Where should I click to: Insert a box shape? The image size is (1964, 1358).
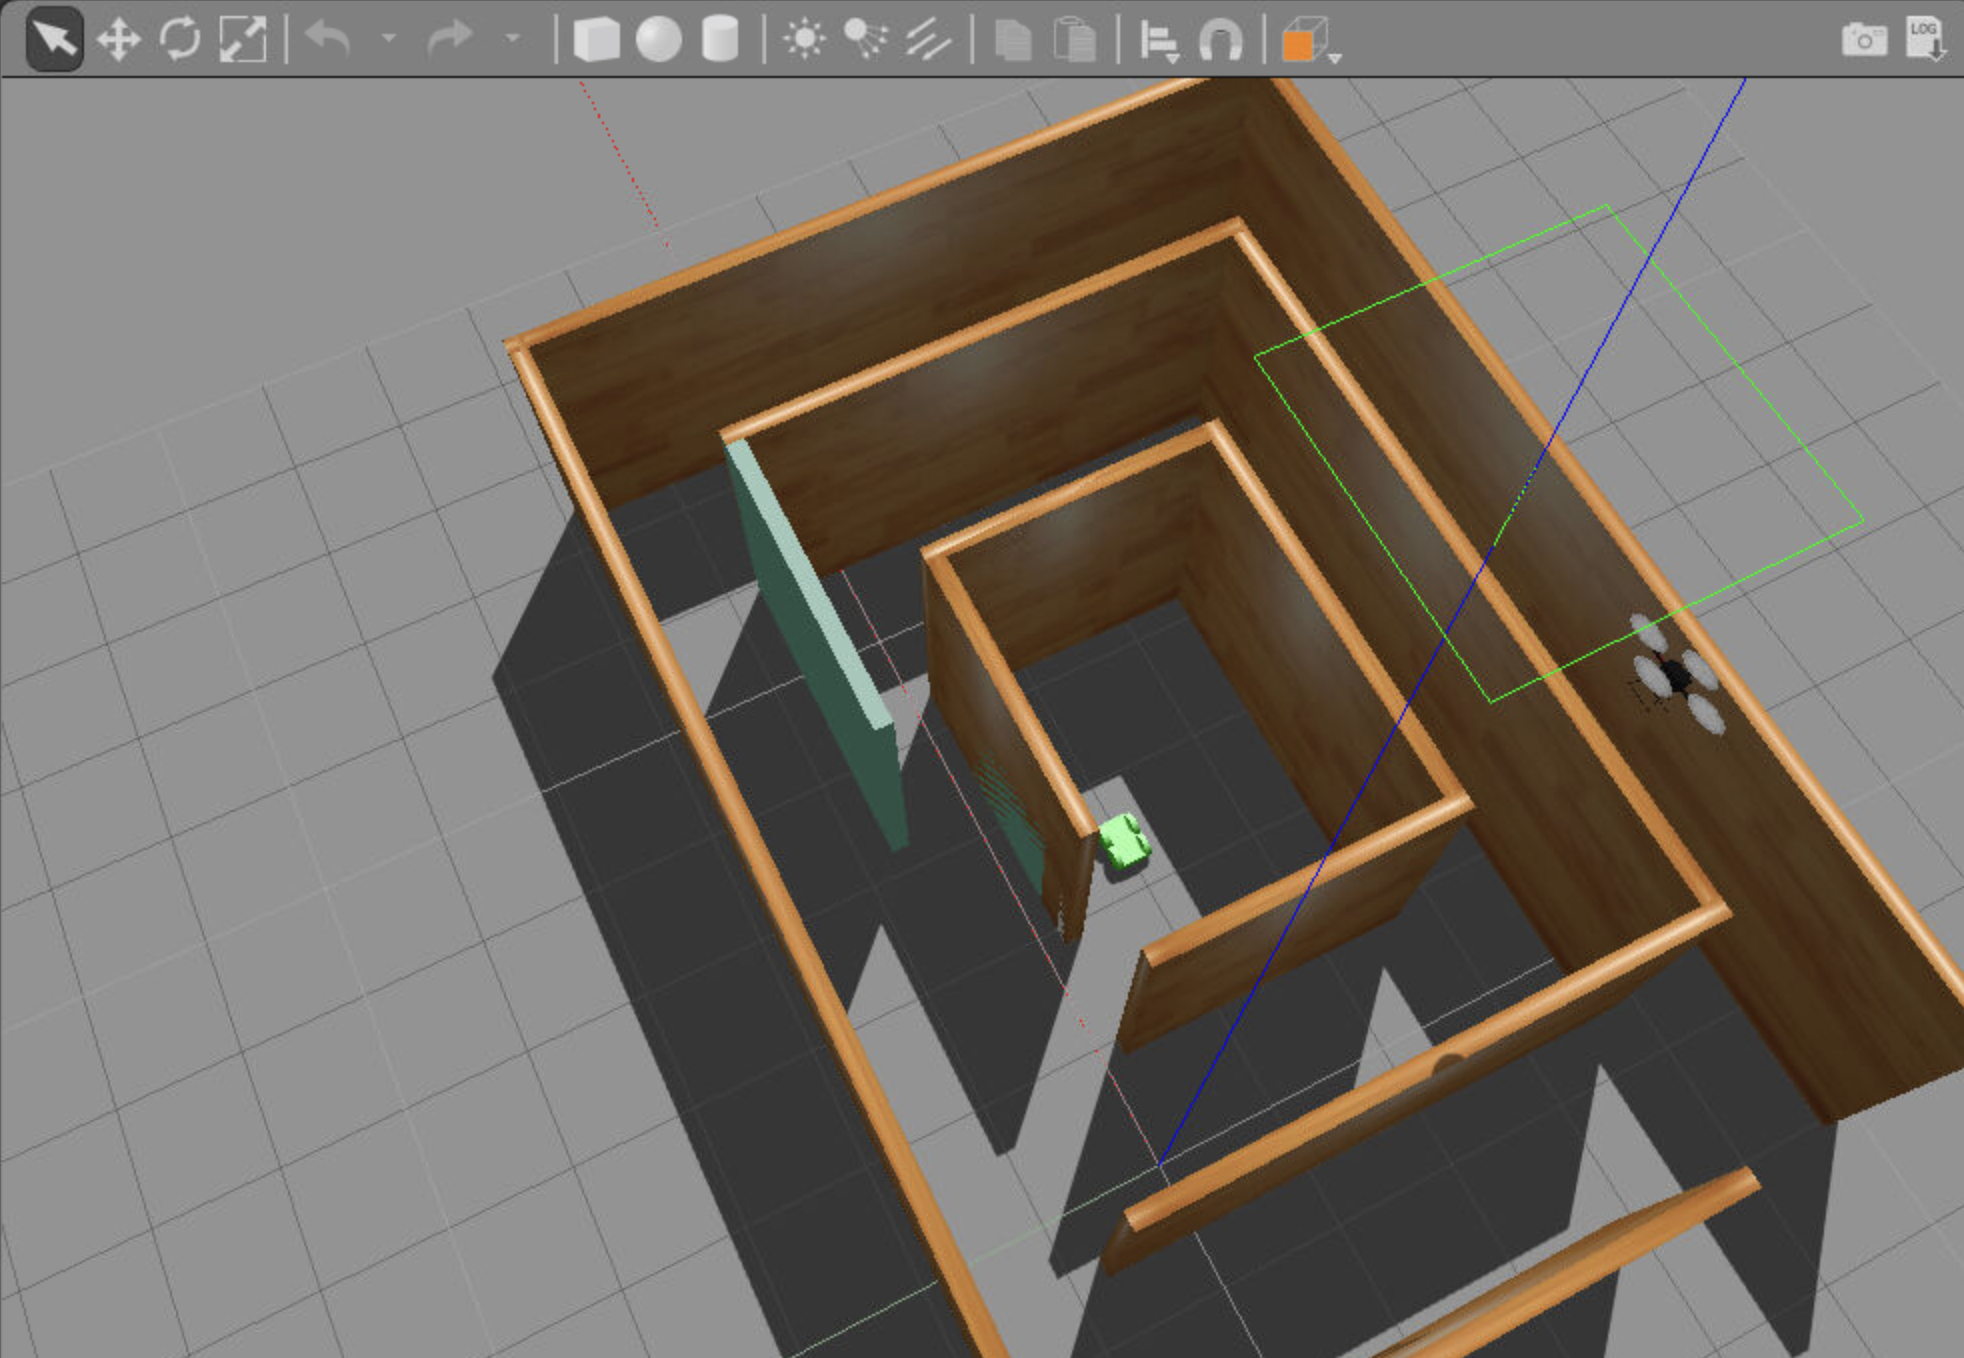coord(596,40)
